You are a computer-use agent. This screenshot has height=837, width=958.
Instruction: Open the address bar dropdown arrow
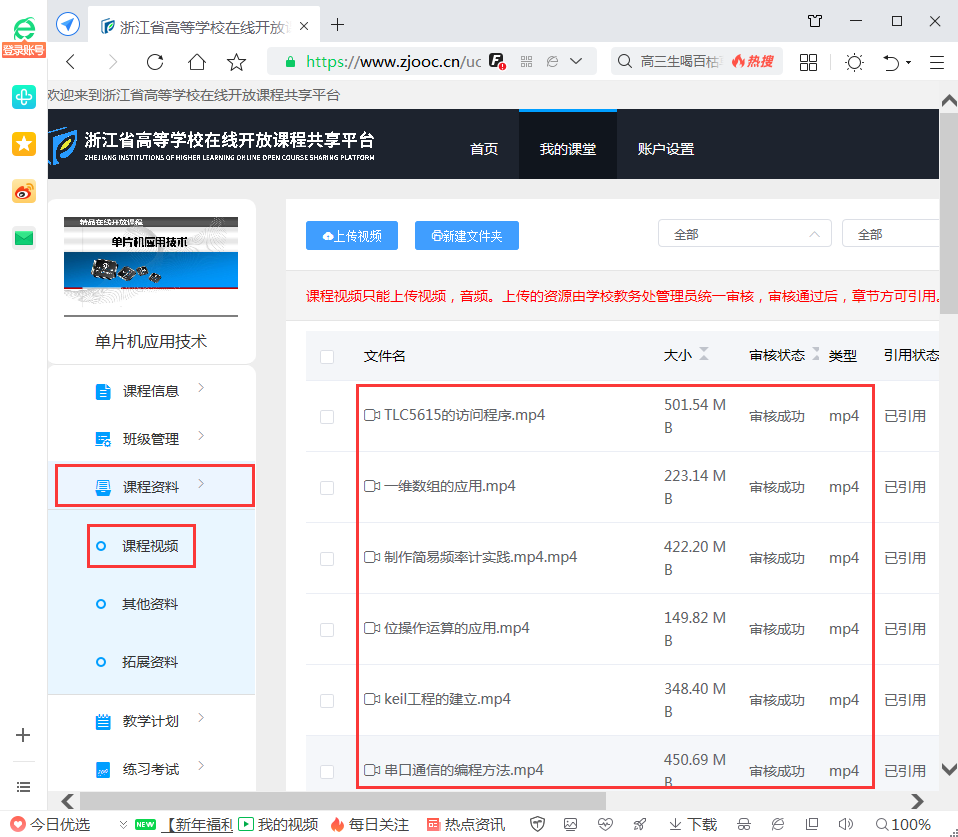click(x=576, y=62)
